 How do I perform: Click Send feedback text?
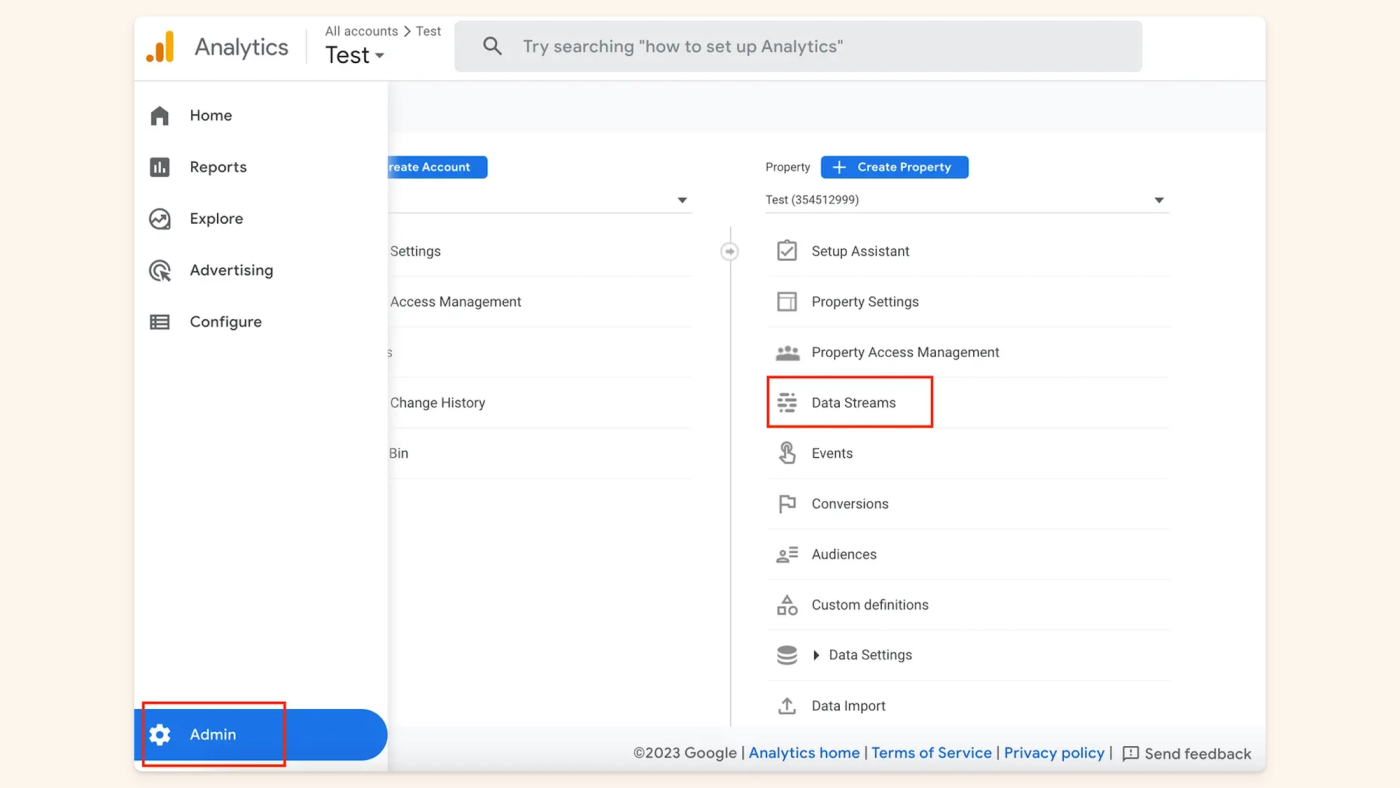click(1197, 754)
